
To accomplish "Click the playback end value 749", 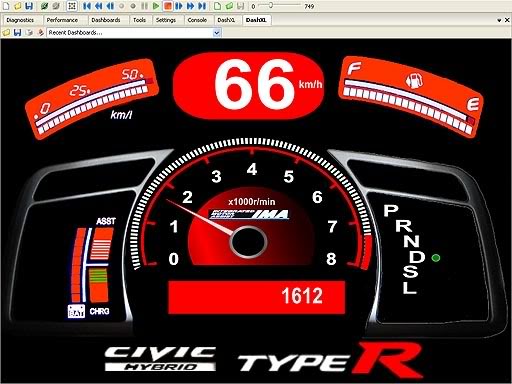I will tap(309, 6).
